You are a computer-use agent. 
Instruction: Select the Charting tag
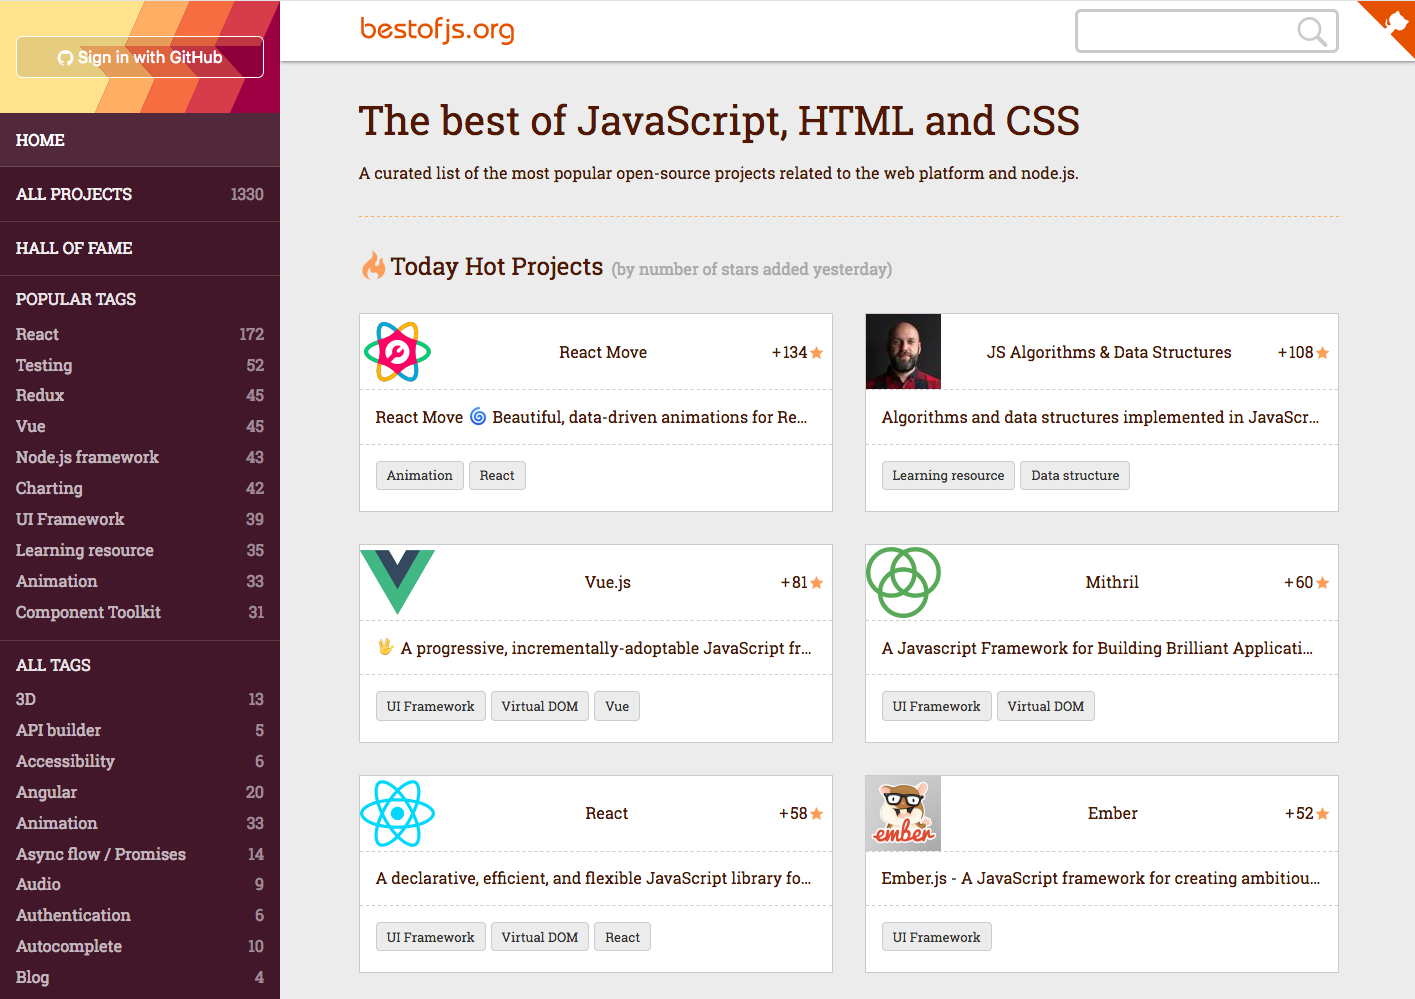point(140,488)
